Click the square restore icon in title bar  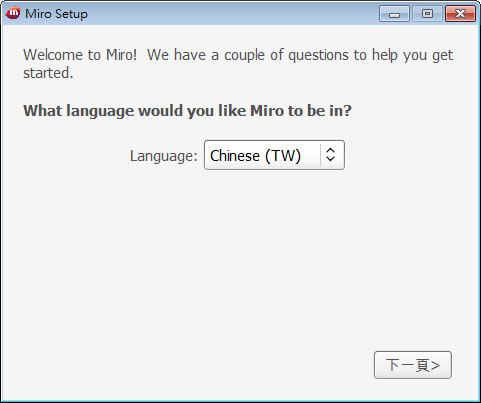(427, 14)
